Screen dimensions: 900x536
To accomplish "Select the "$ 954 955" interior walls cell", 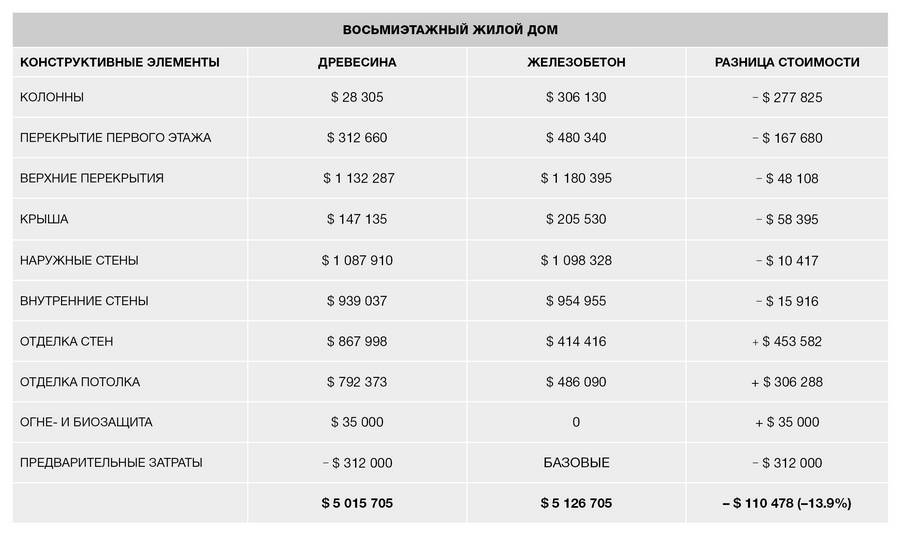I will [576, 301].
